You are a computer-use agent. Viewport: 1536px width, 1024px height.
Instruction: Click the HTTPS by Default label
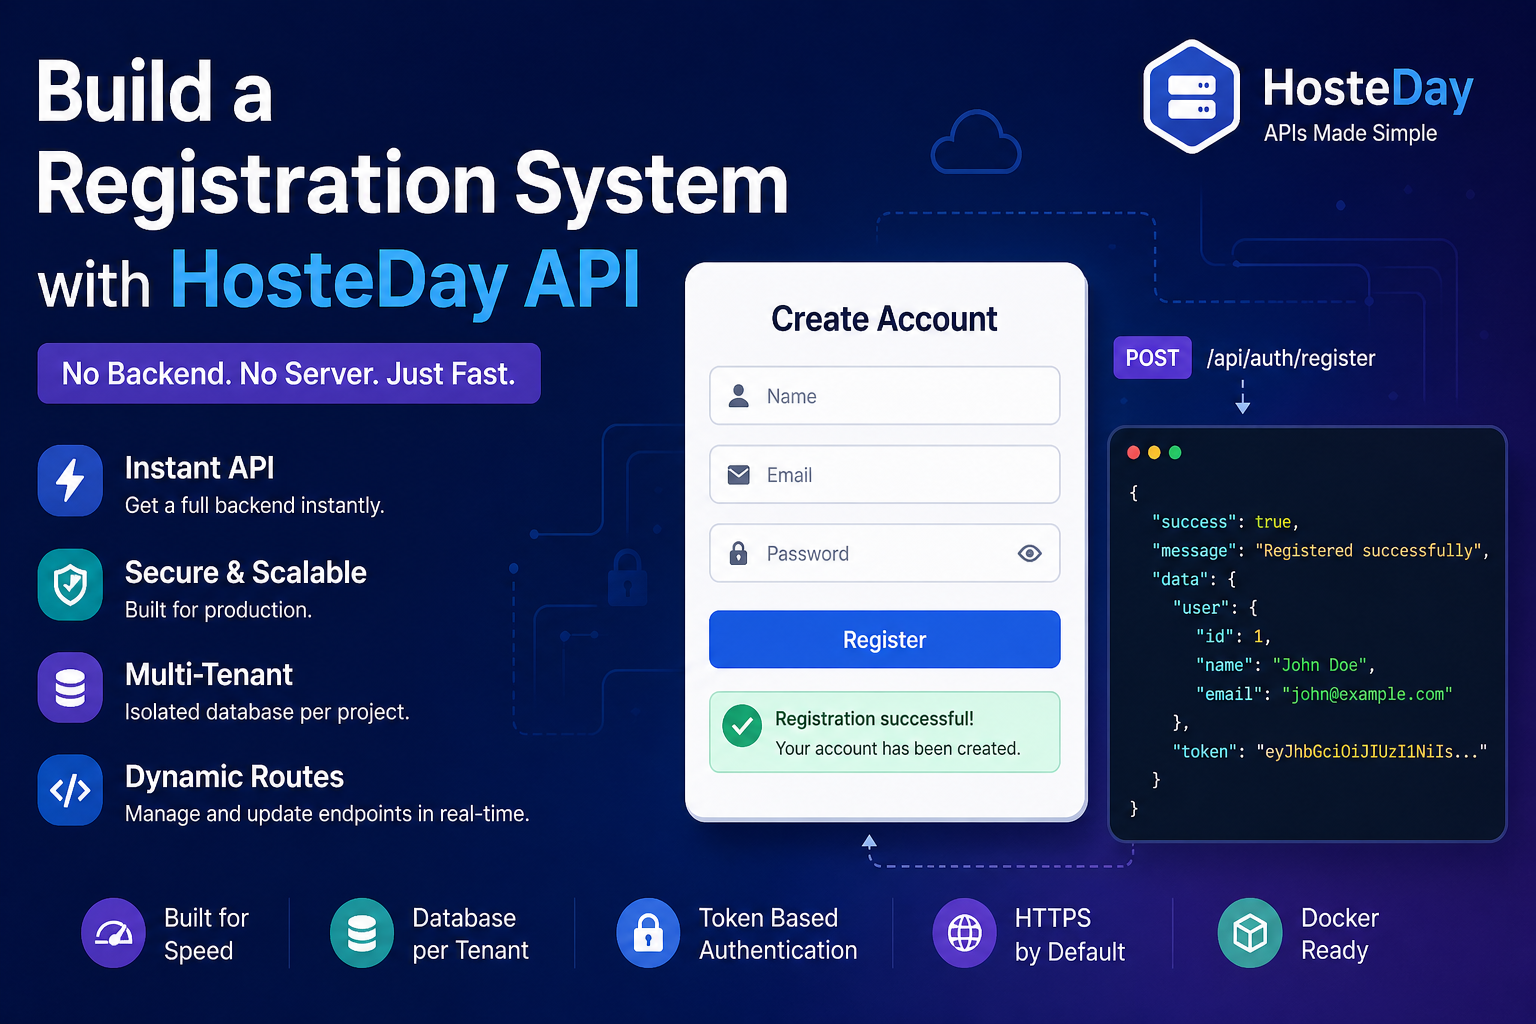point(1070,934)
